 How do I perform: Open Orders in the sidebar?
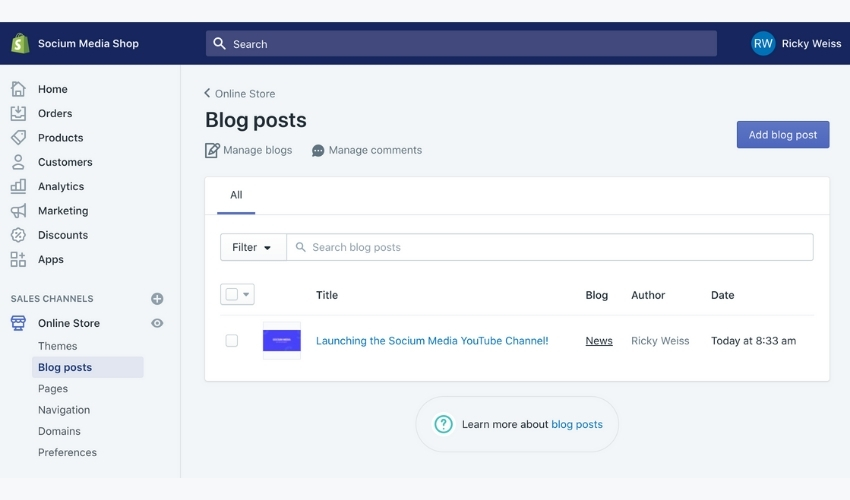(x=55, y=113)
